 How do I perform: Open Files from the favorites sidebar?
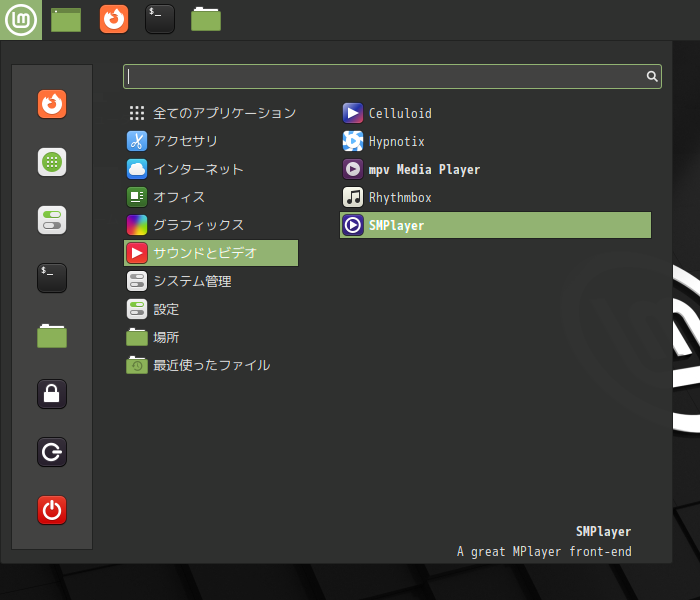(x=52, y=336)
